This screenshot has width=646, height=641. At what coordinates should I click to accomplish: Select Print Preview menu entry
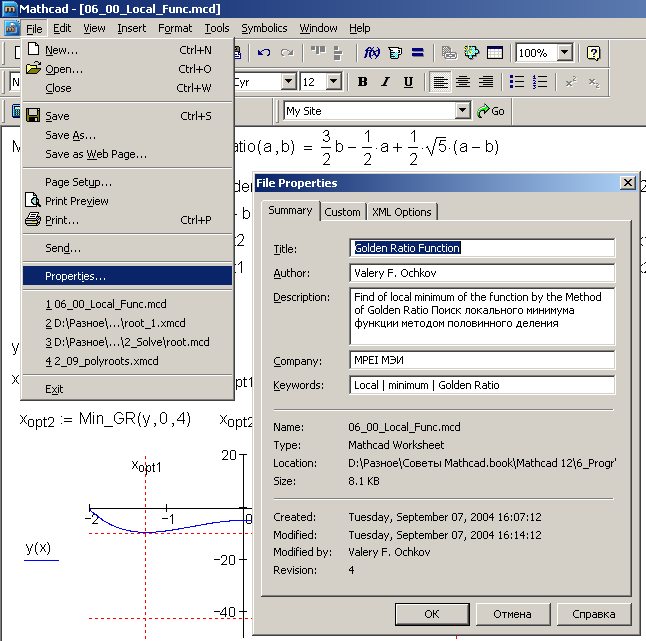(128, 201)
